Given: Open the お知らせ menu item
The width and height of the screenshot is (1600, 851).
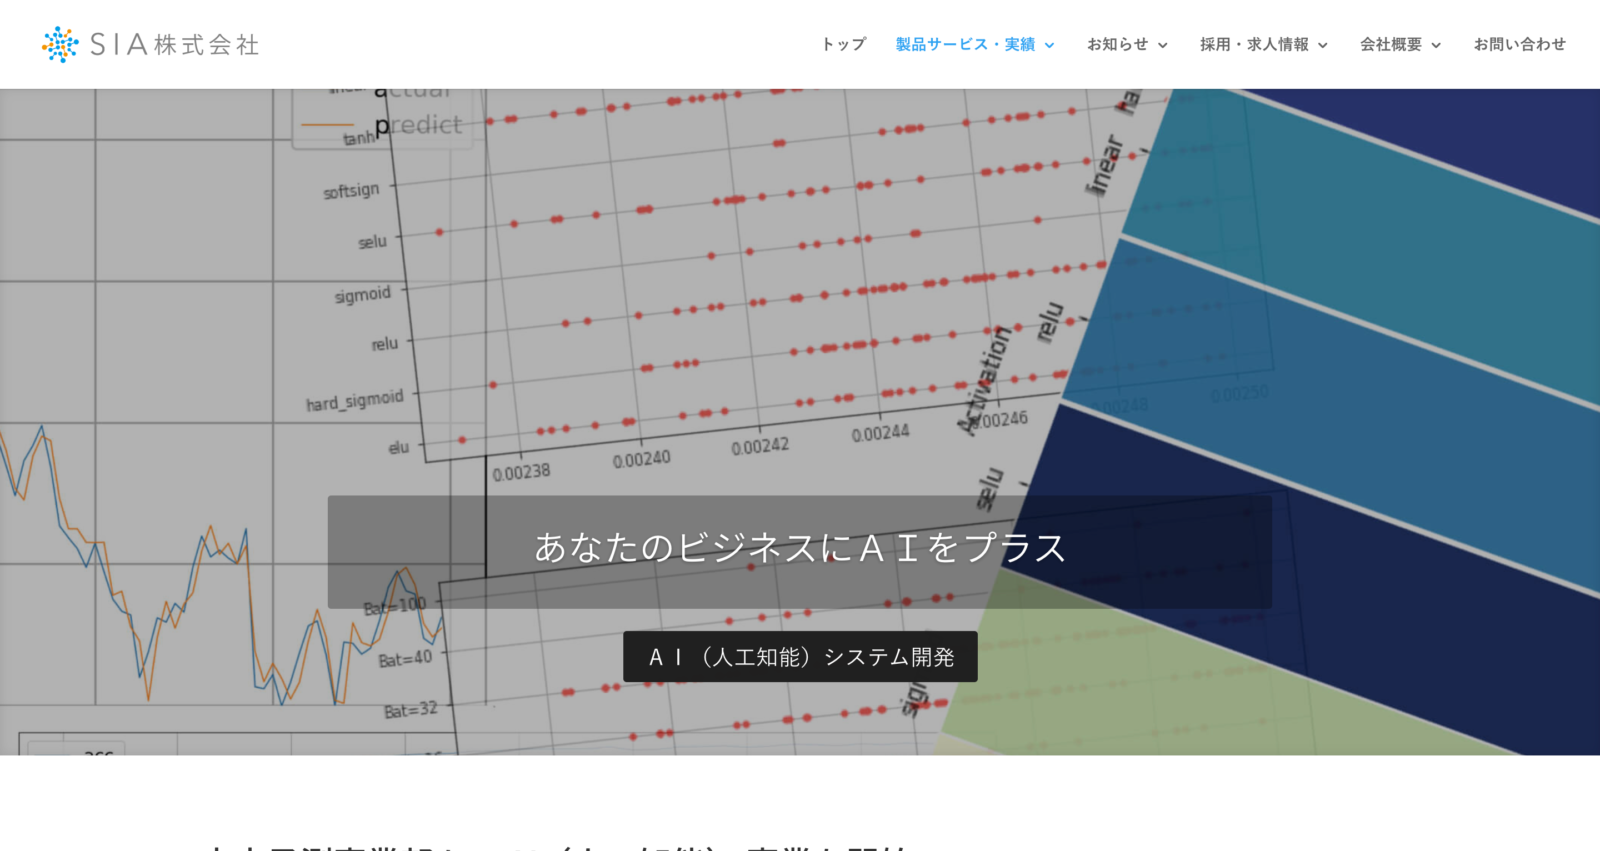Looking at the screenshot, I should 1117,44.
